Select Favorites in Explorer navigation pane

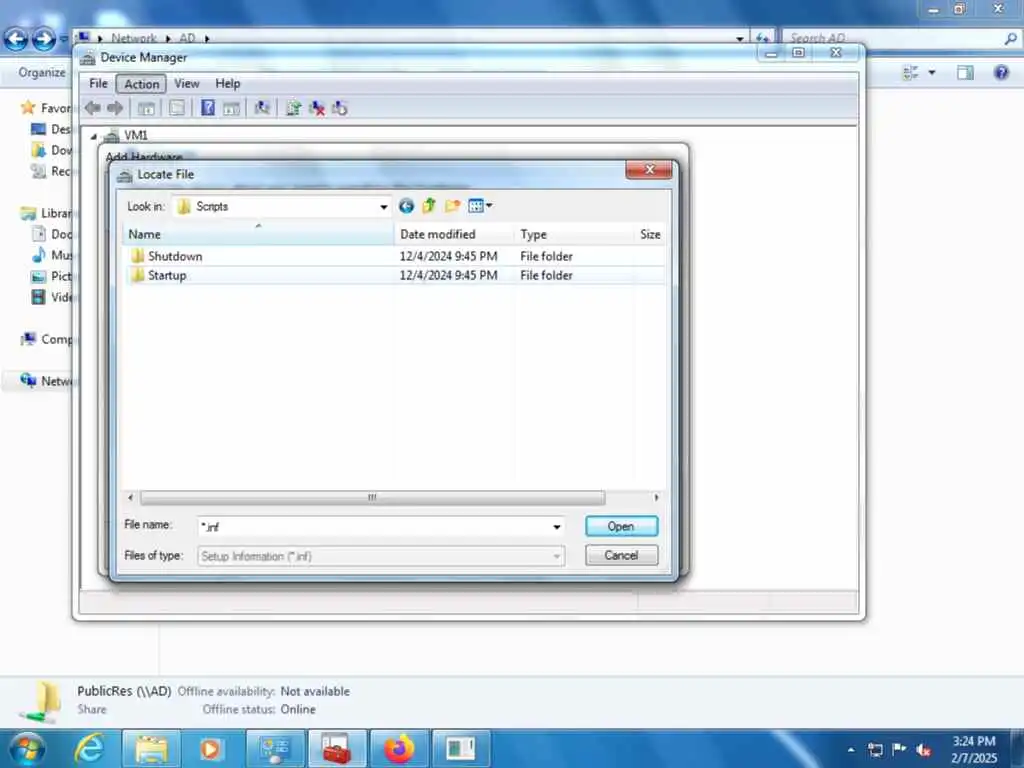(46, 108)
